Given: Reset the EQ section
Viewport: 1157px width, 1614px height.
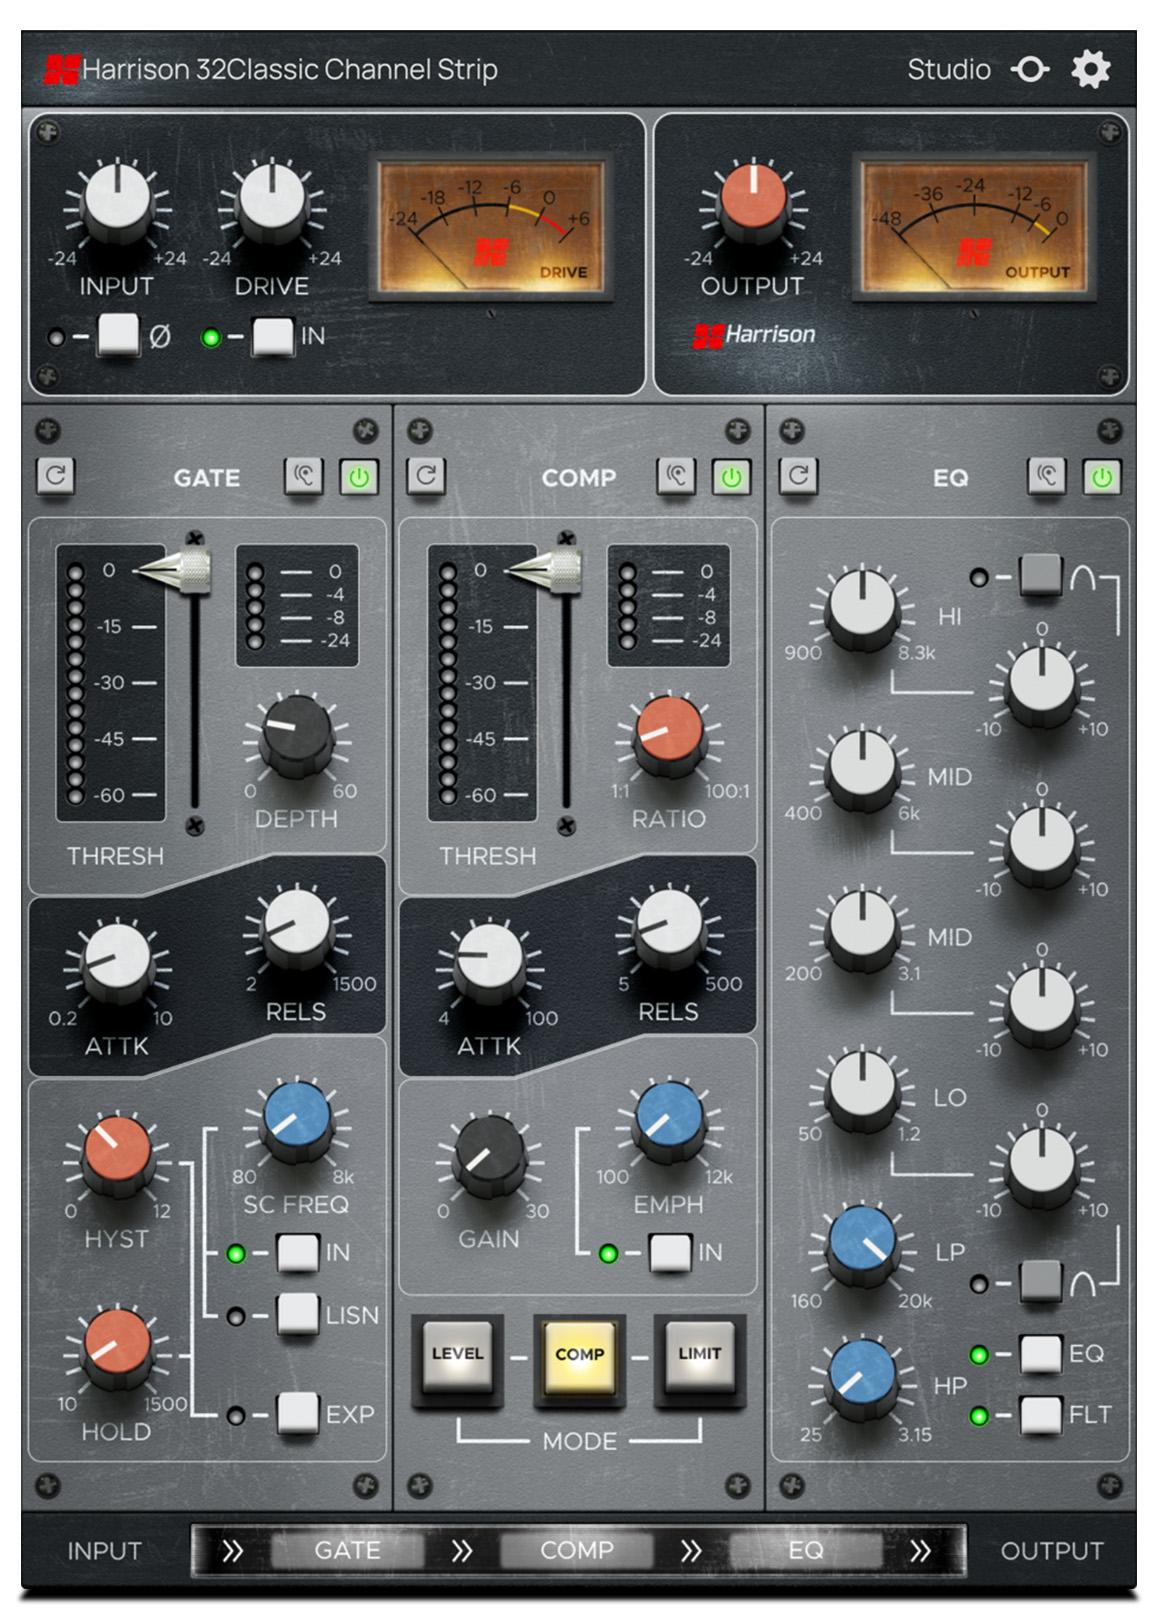Looking at the screenshot, I should click(798, 475).
